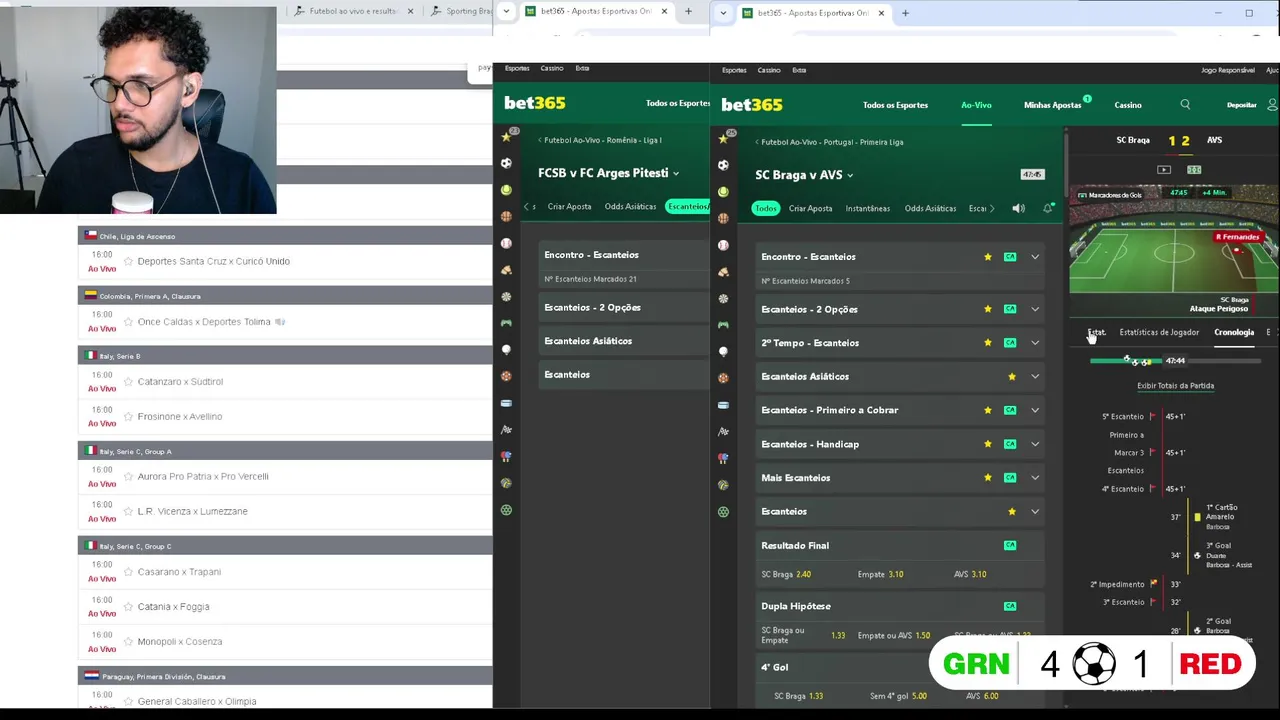Unfavorite 2º Tempo - Escanteios star

[988, 343]
